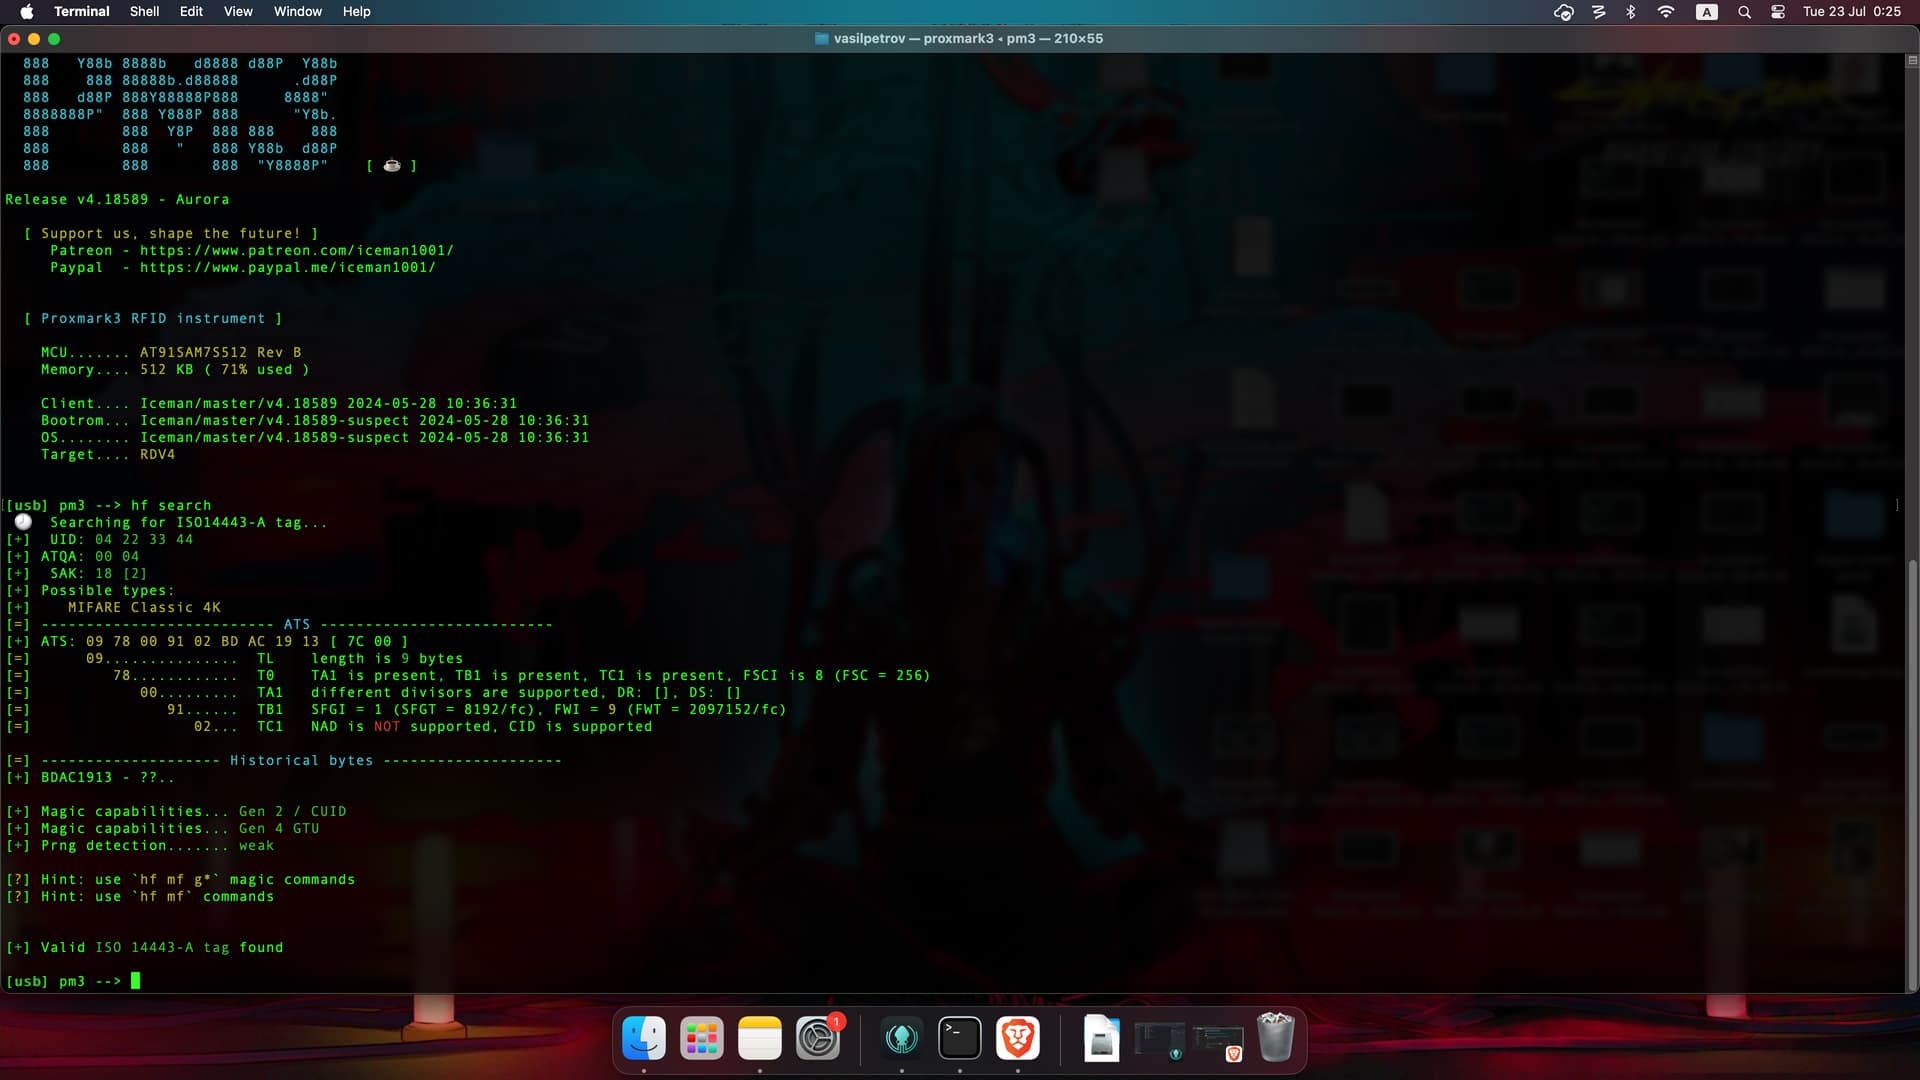This screenshot has height=1080, width=1920.
Task: Click the cloud checkmark status icon
Action: (1564, 12)
